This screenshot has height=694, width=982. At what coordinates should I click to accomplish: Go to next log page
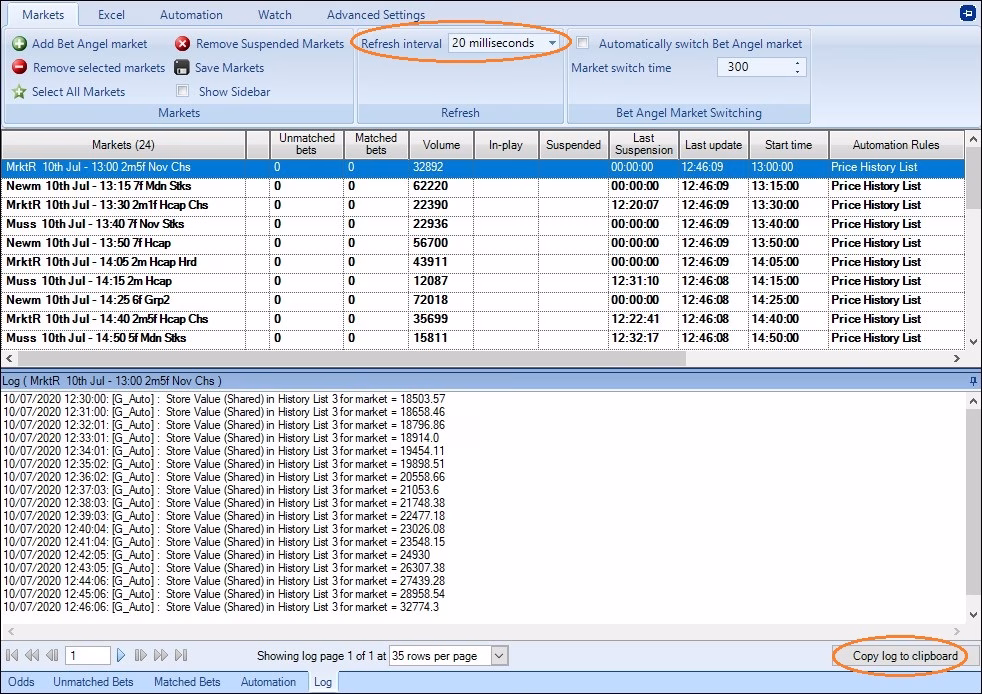[121, 655]
